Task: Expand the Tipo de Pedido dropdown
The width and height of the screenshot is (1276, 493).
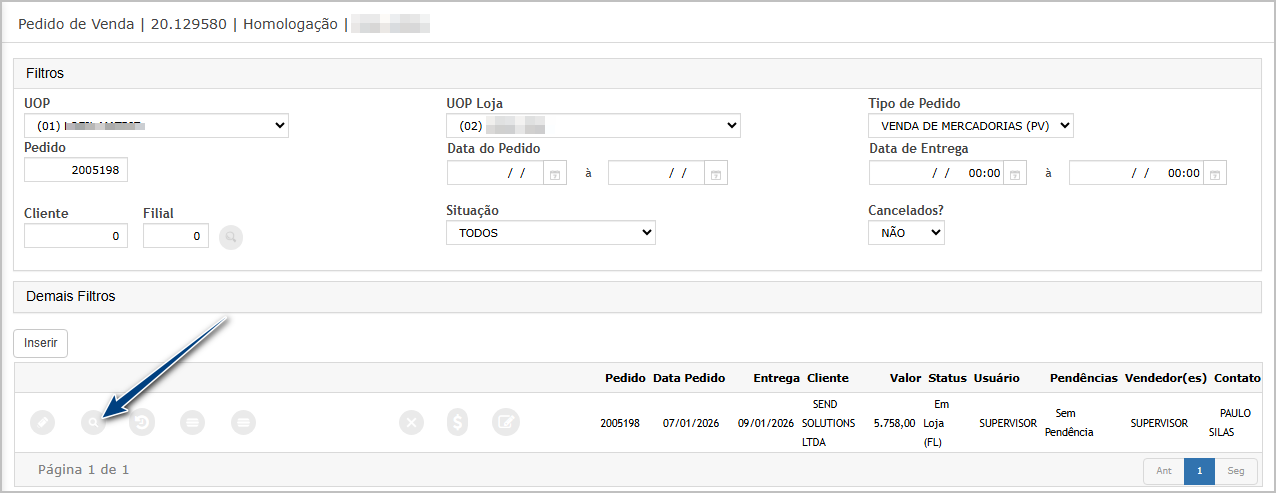Action: [x=970, y=126]
